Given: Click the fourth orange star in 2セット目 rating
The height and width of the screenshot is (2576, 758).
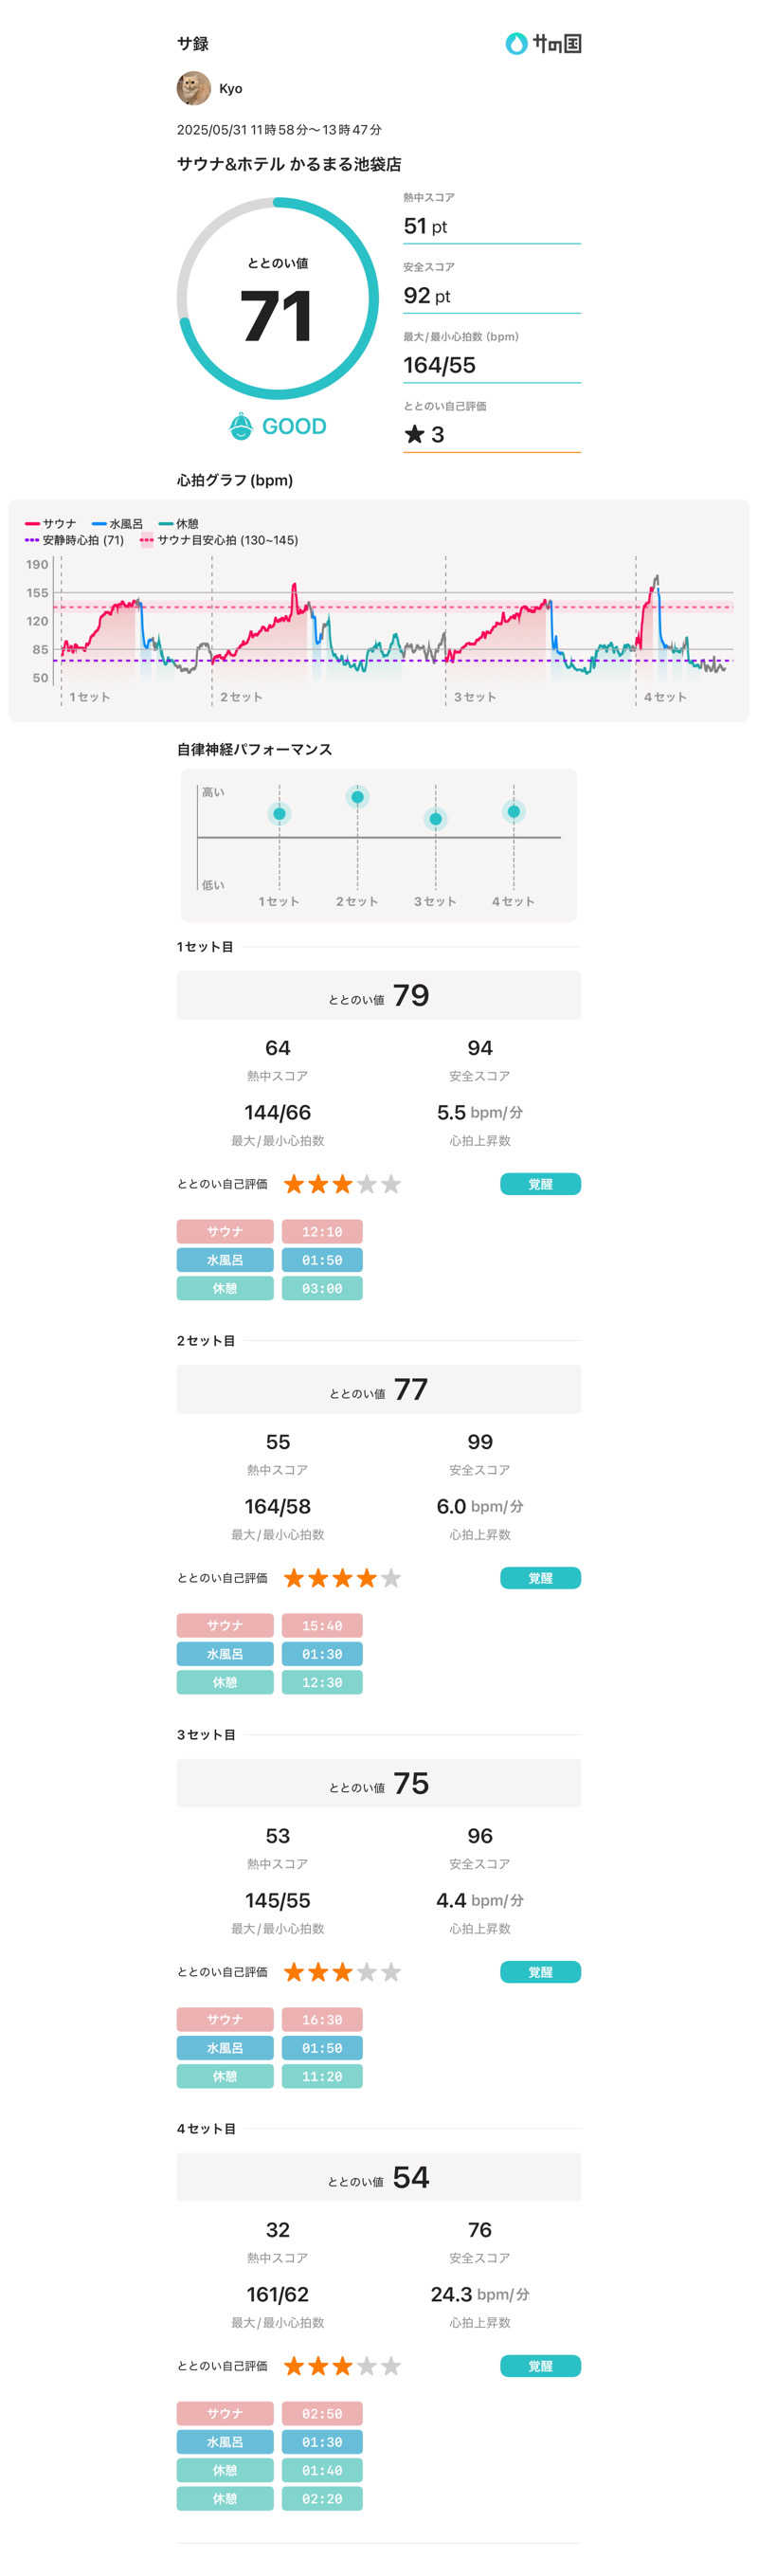Looking at the screenshot, I should click(x=367, y=1577).
